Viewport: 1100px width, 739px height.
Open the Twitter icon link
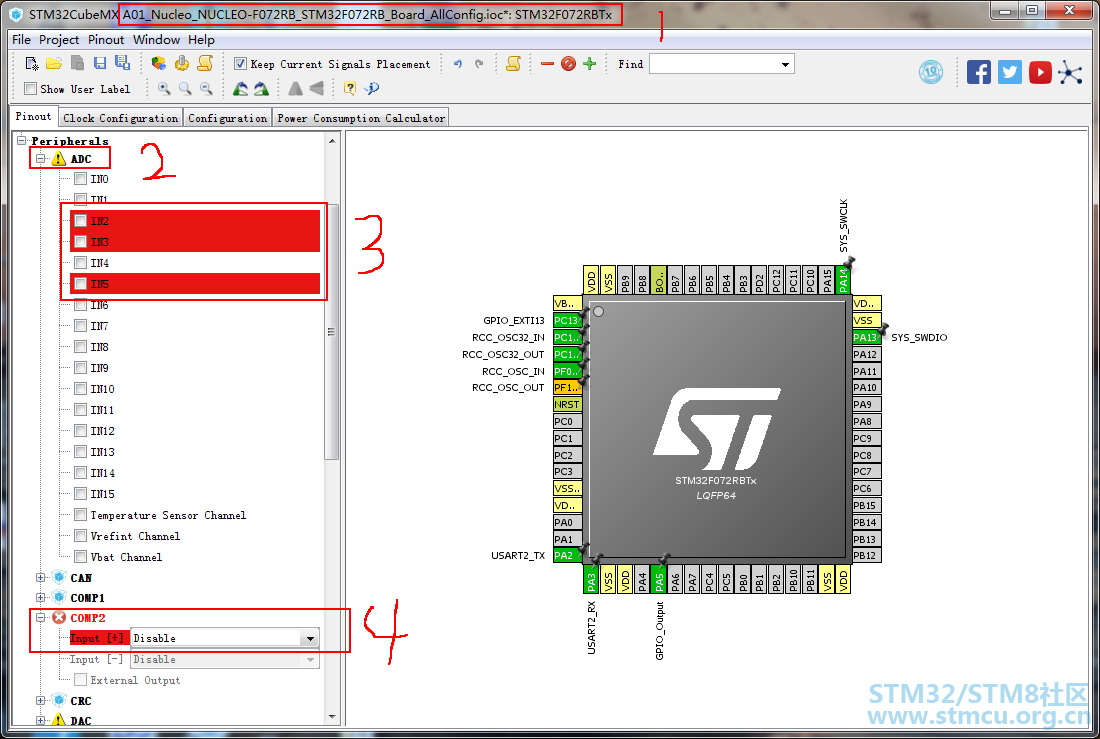(x=1010, y=72)
